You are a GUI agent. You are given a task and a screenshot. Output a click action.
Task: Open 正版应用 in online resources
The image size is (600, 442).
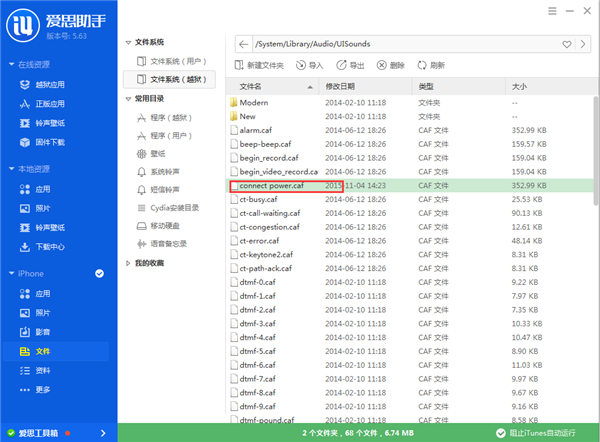[42, 104]
